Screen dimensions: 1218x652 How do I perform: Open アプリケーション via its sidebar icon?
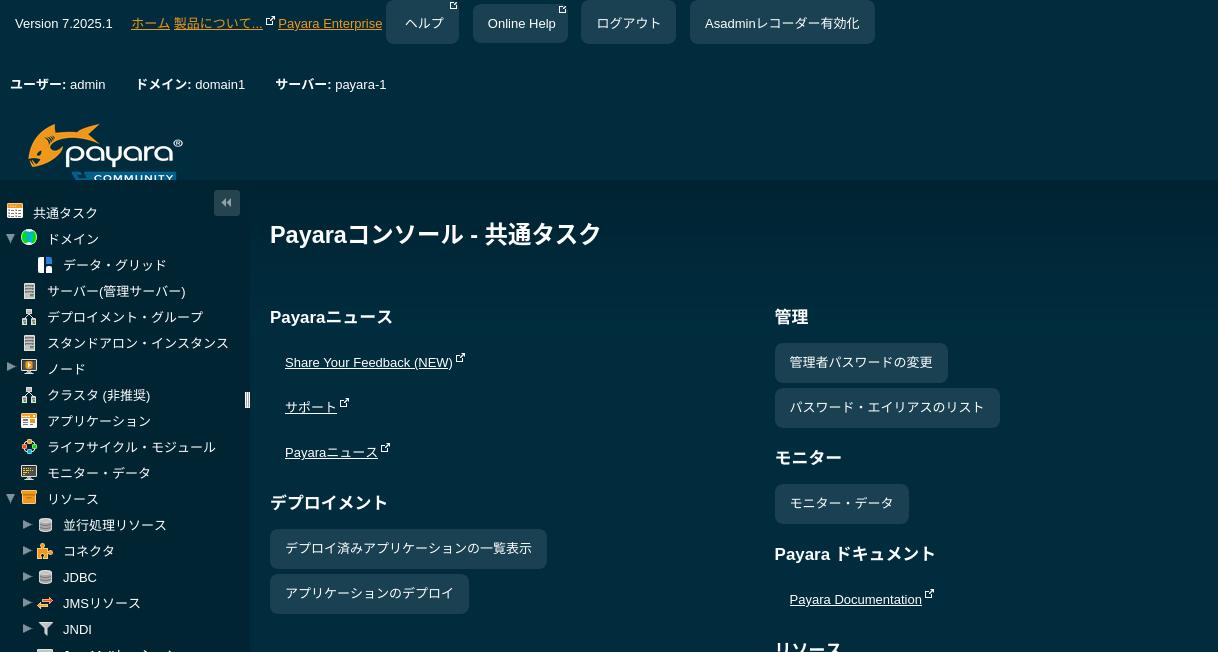click(29, 420)
